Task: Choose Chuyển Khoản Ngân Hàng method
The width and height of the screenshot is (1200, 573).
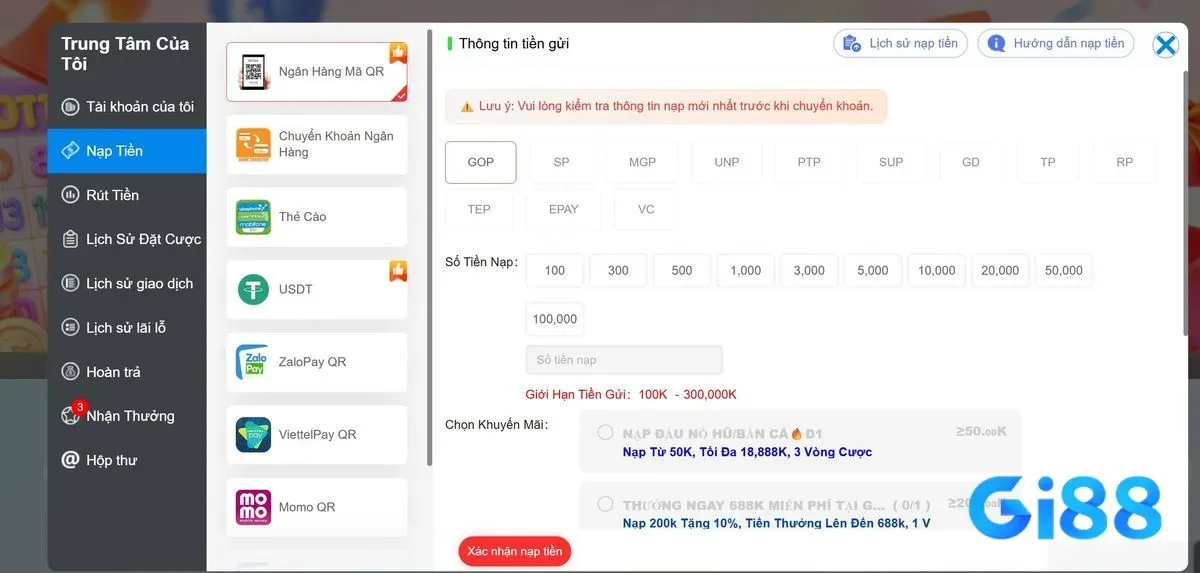Action: [317, 144]
